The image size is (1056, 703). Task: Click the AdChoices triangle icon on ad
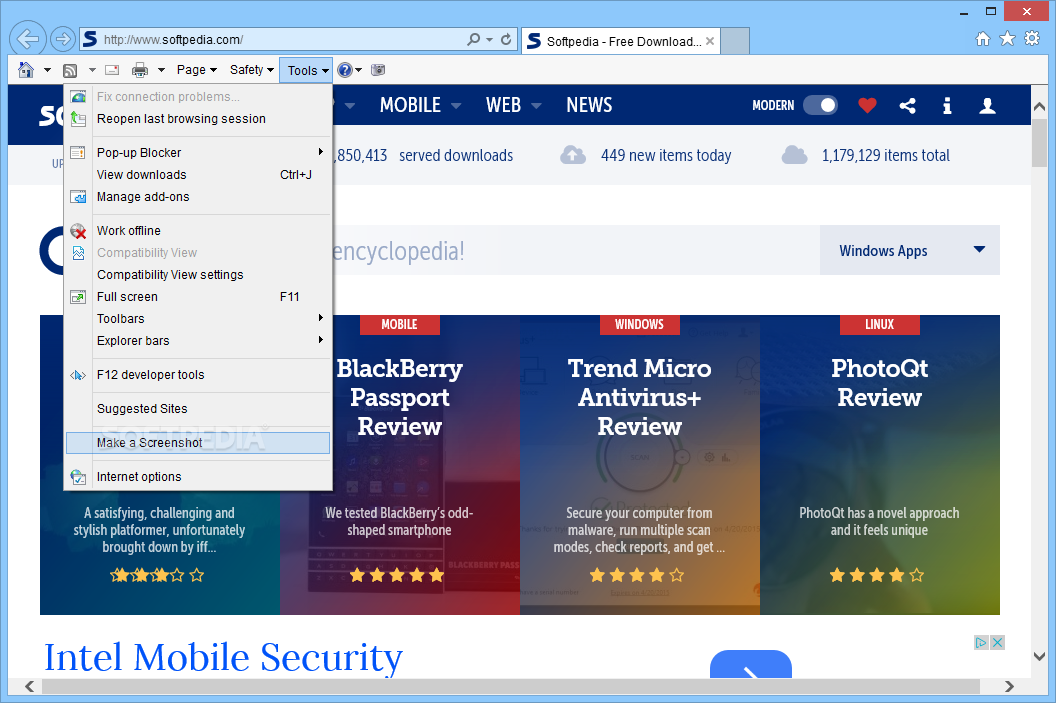[x=981, y=642]
